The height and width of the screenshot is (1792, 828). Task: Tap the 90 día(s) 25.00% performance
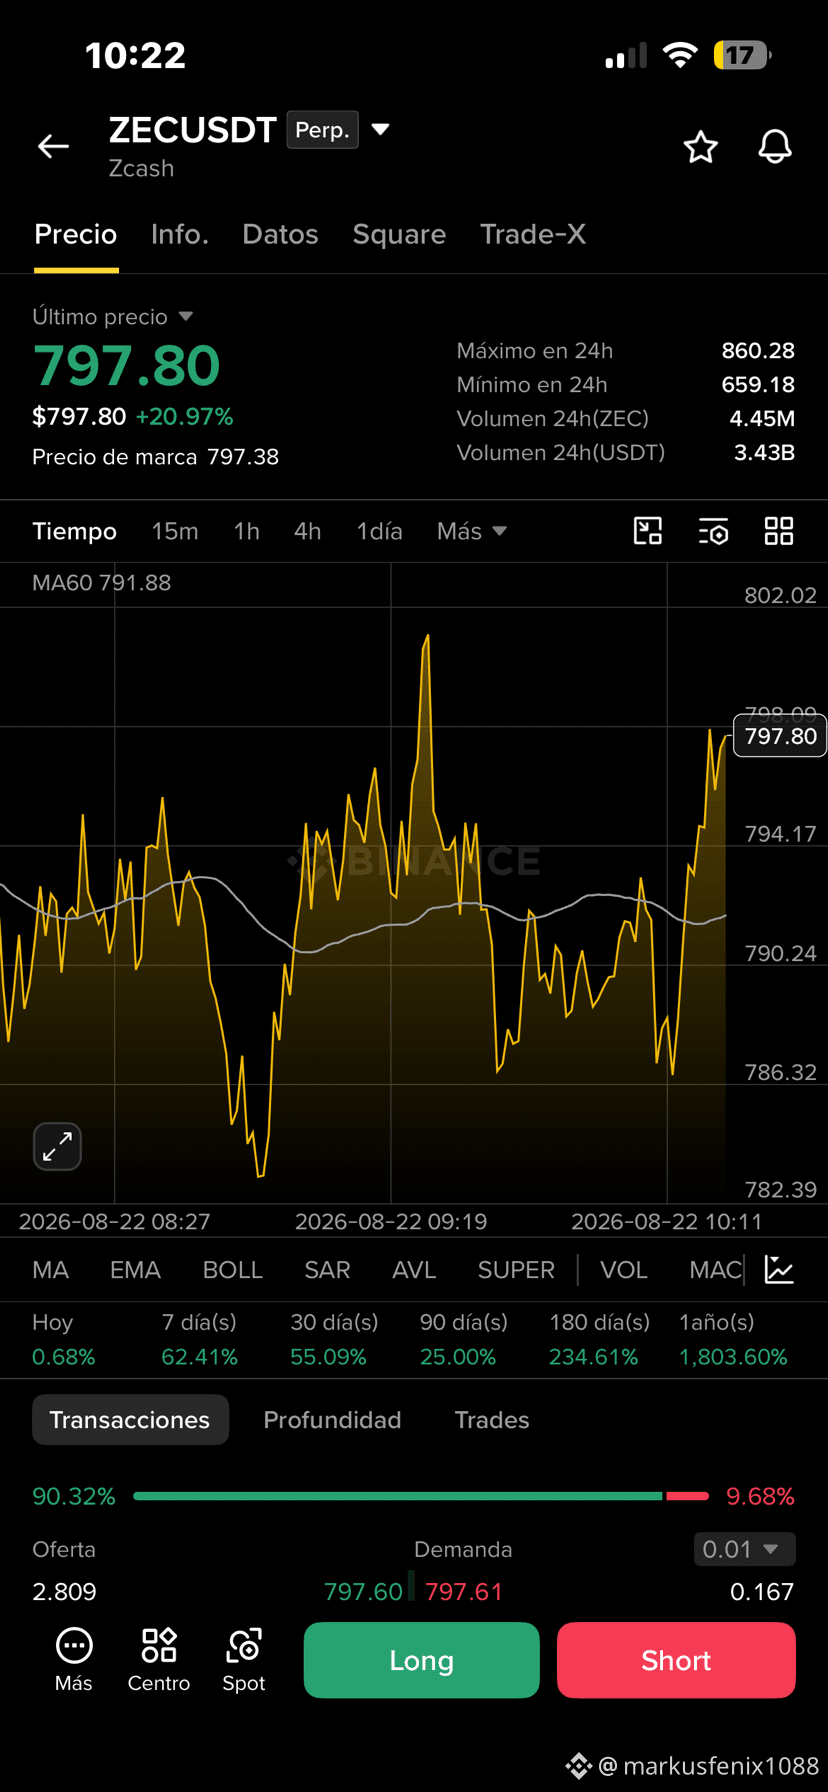point(463,1340)
